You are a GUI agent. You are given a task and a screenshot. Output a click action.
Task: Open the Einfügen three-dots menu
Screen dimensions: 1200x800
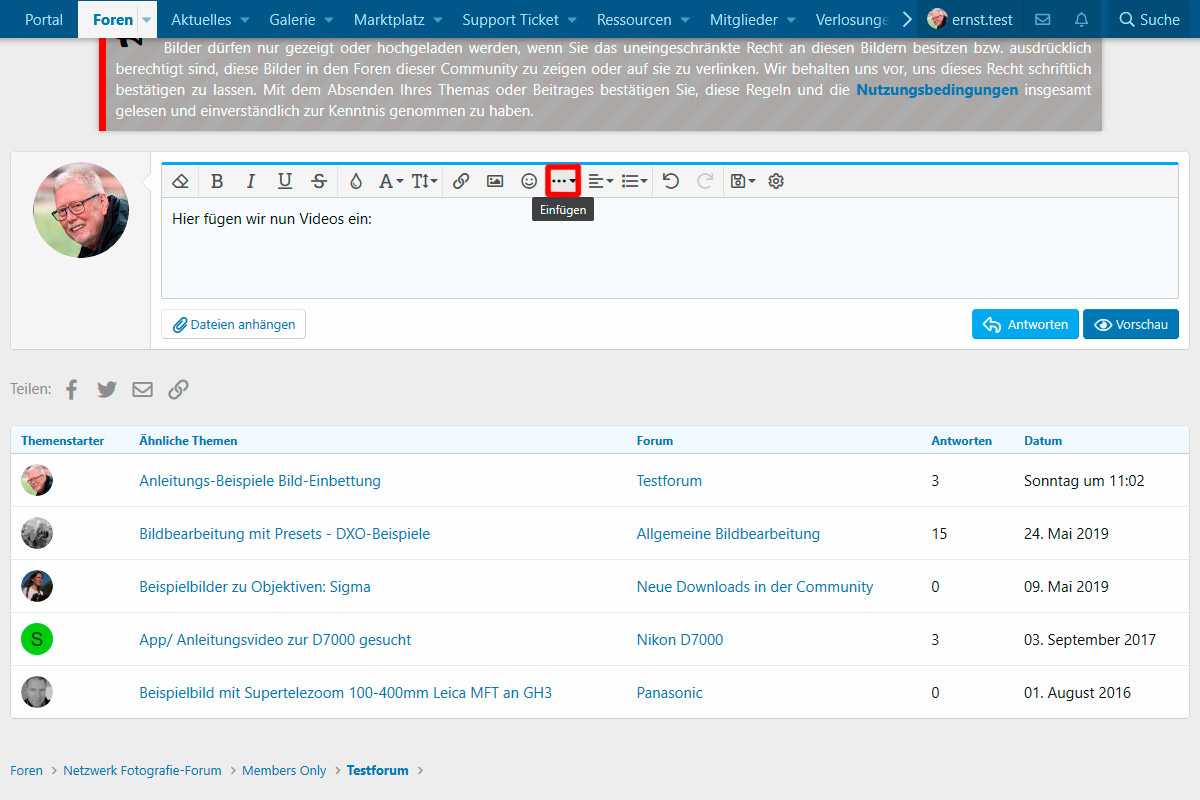coord(563,181)
